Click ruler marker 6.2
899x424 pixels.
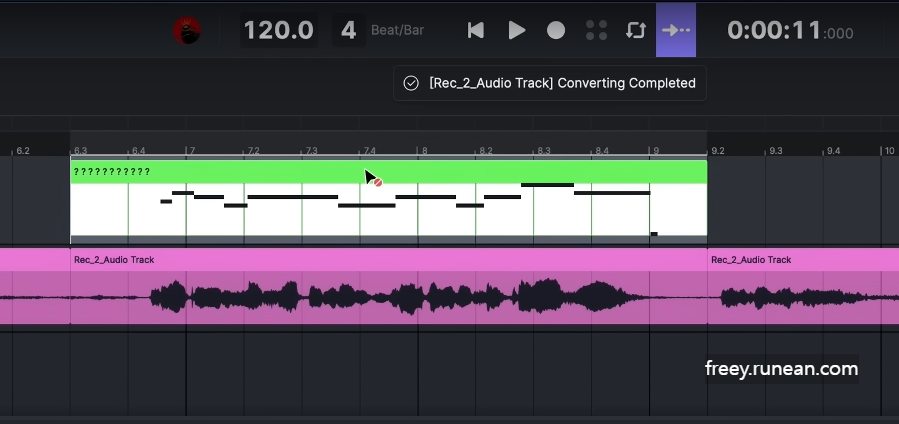(22, 151)
